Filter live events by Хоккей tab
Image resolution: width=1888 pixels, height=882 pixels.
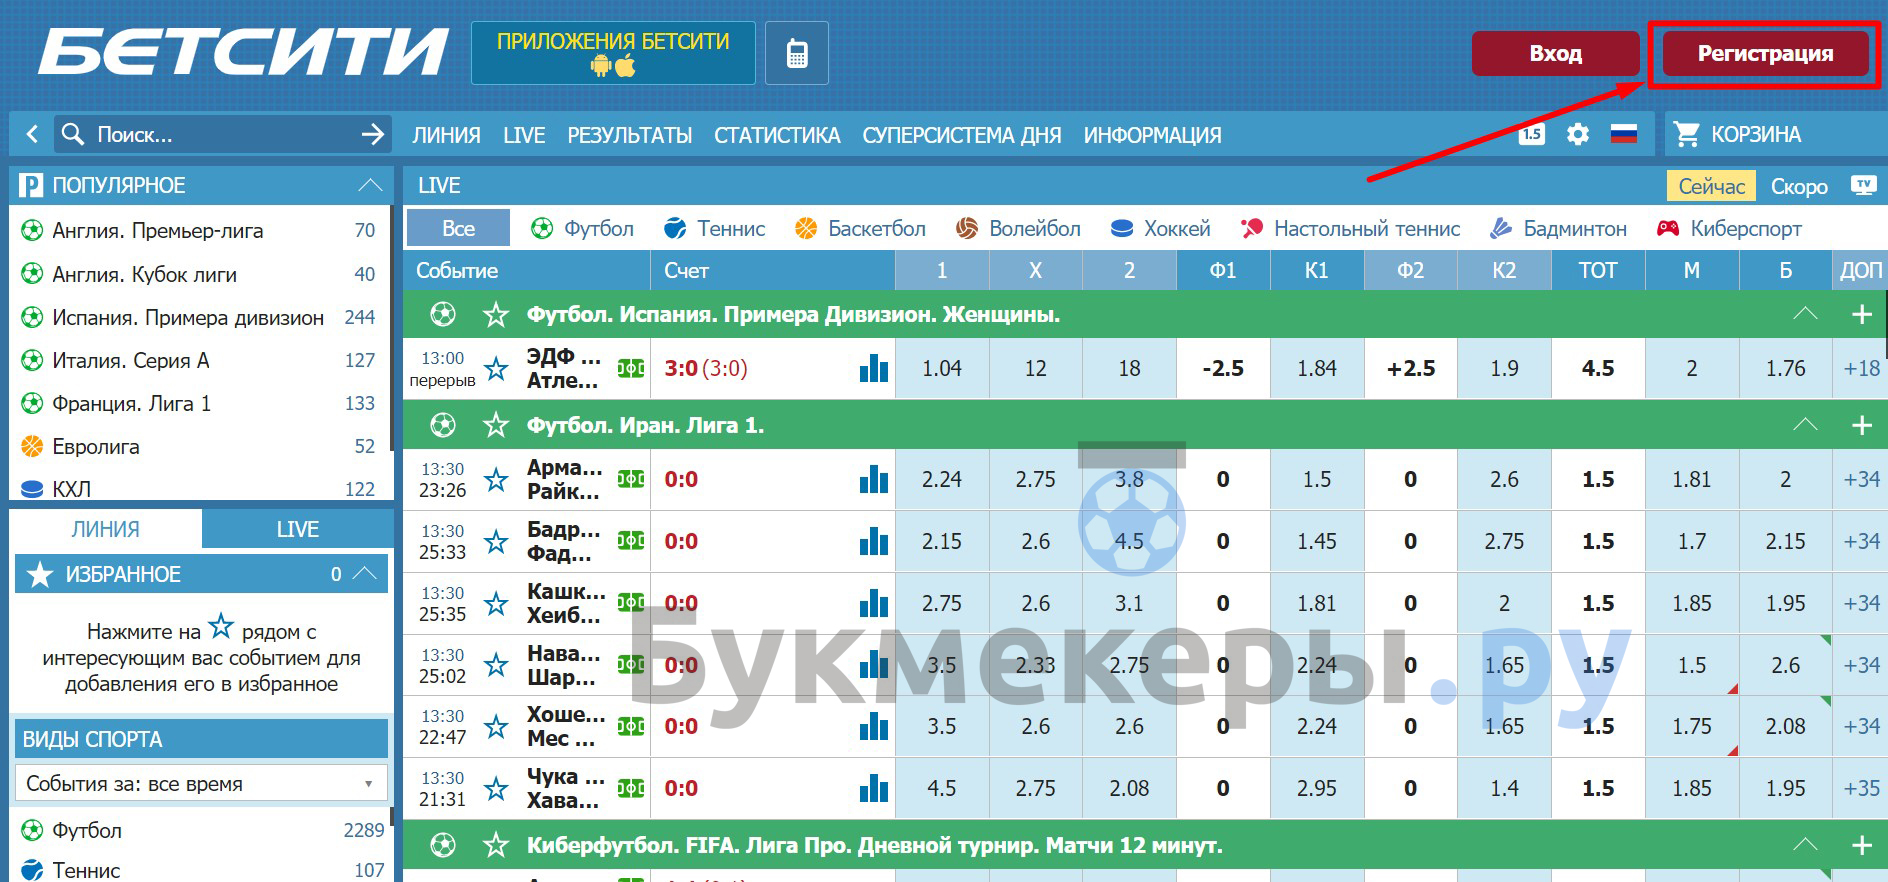pyautogui.click(x=1161, y=228)
